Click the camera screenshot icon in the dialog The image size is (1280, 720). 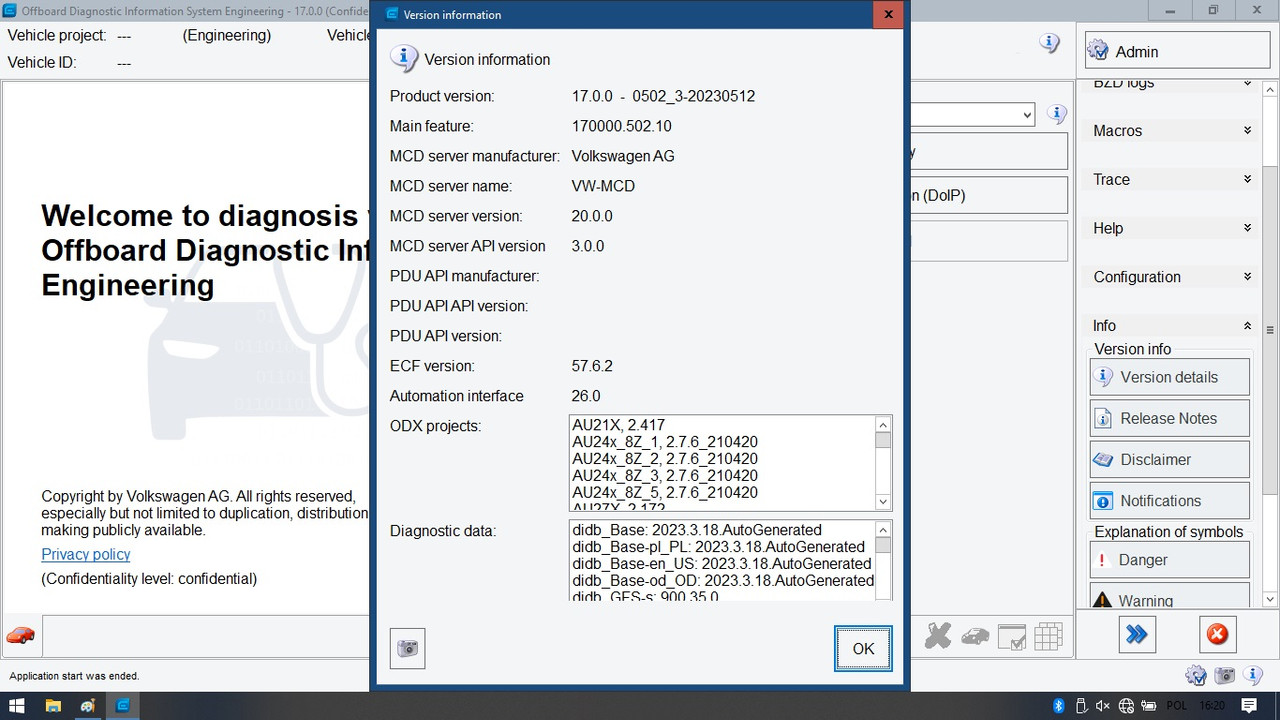pos(407,648)
